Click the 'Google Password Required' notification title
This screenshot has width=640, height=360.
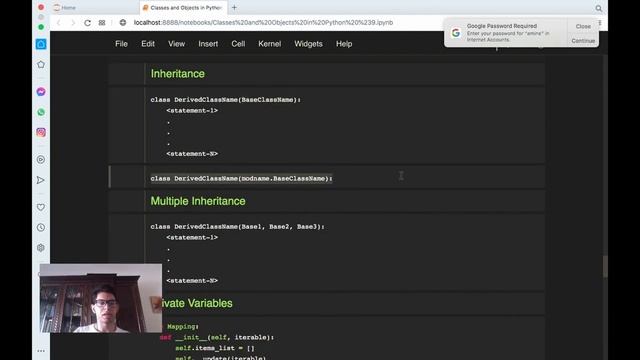[502, 26]
